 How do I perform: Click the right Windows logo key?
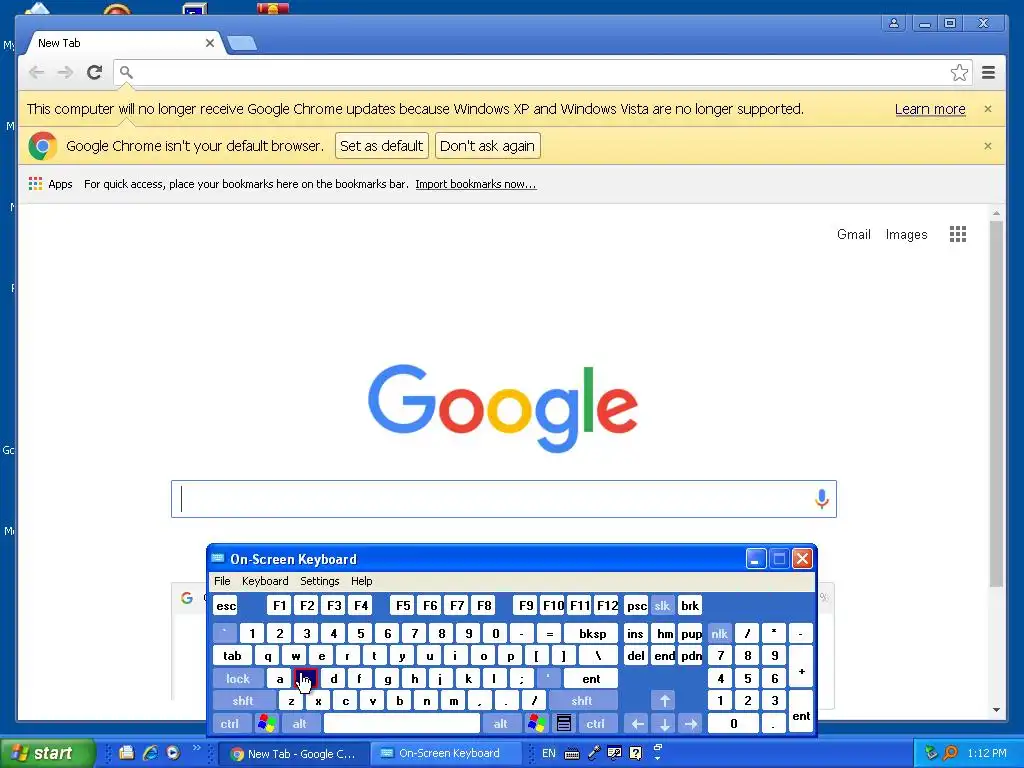[537, 724]
